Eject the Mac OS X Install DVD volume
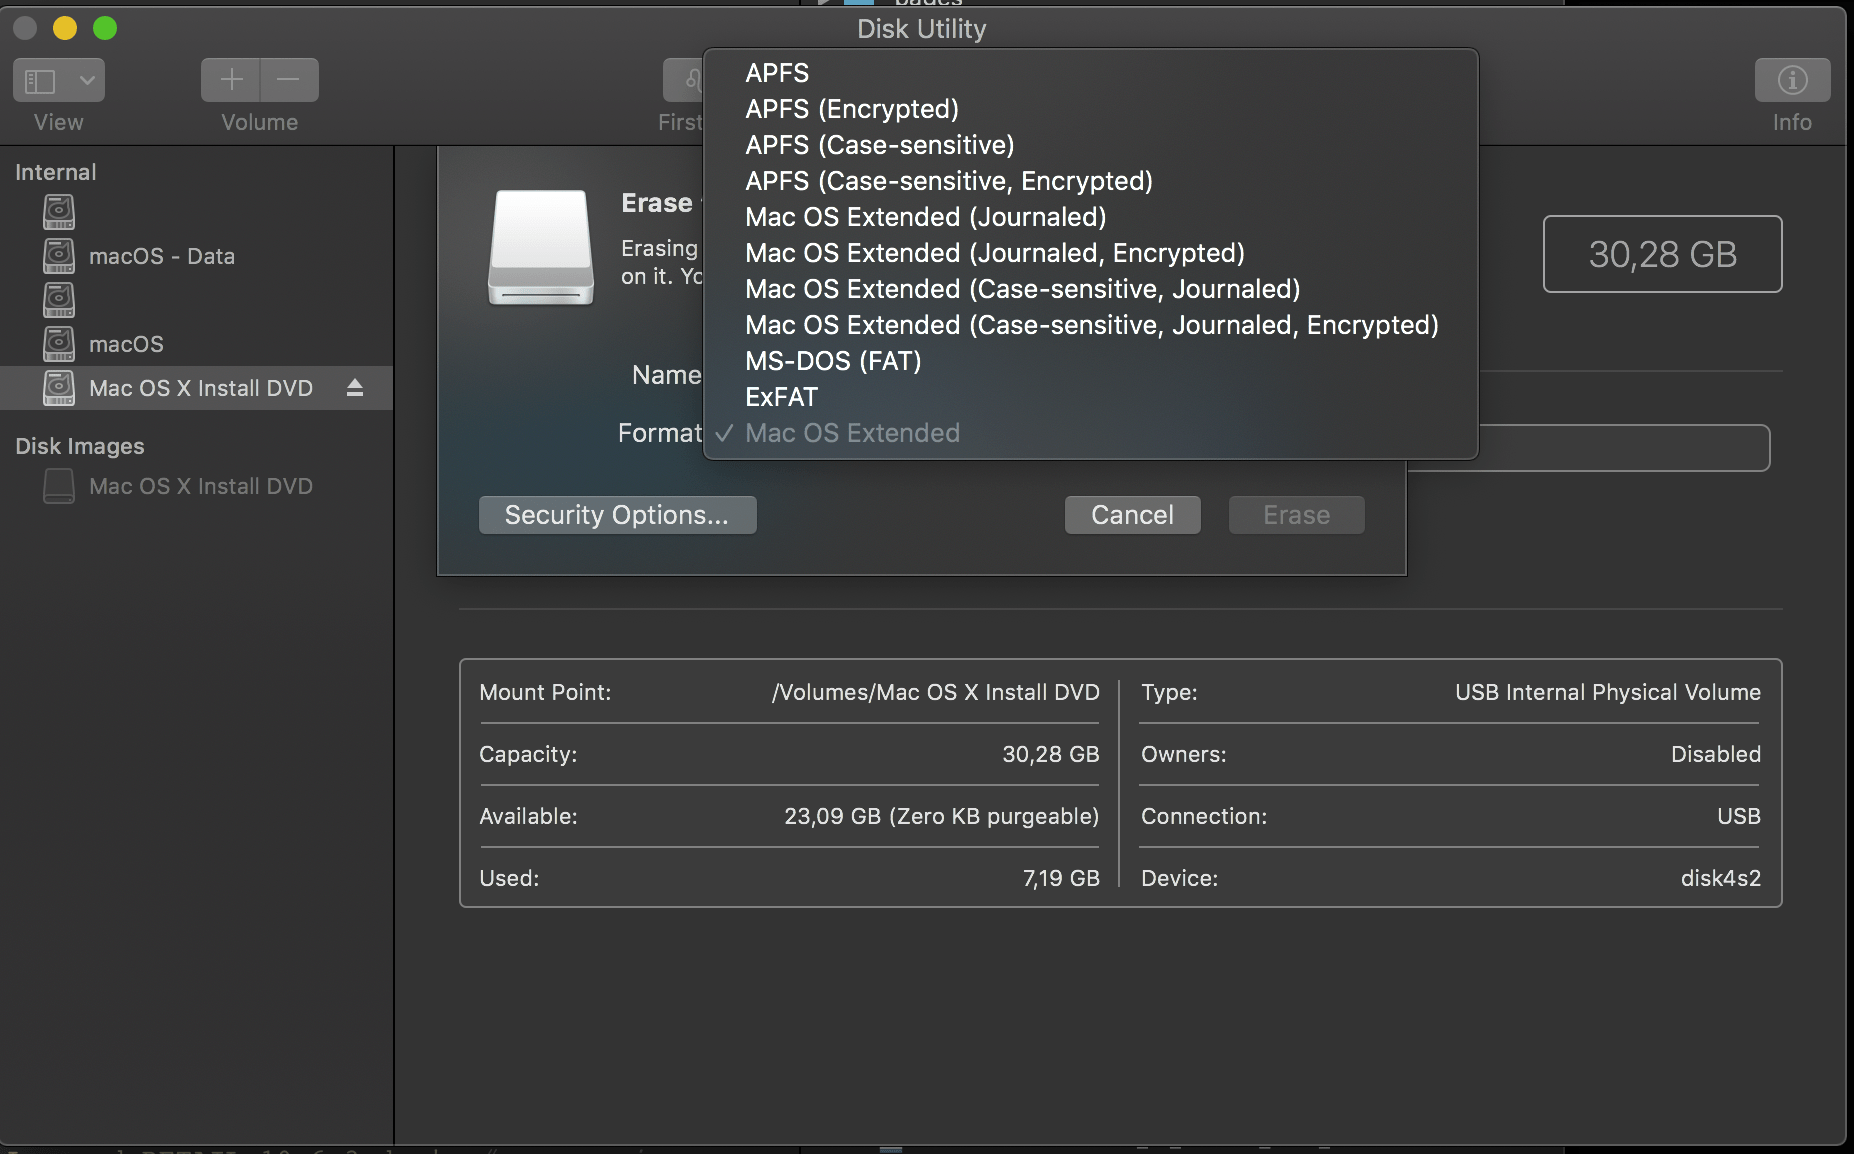The image size is (1854, 1154). 355,388
